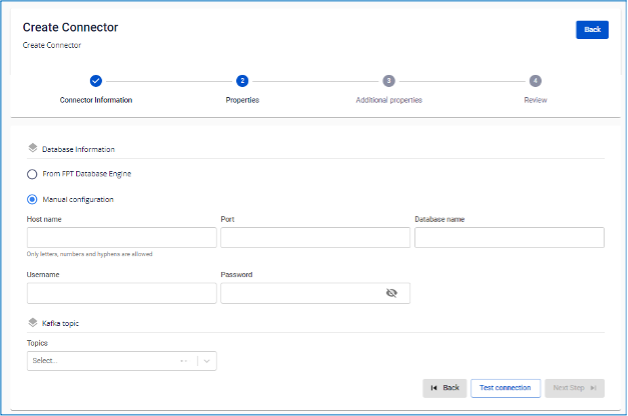Click the Database Information layers icon
Viewport: 628px width, 416px height.
pyautogui.click(x=33, y=148)
